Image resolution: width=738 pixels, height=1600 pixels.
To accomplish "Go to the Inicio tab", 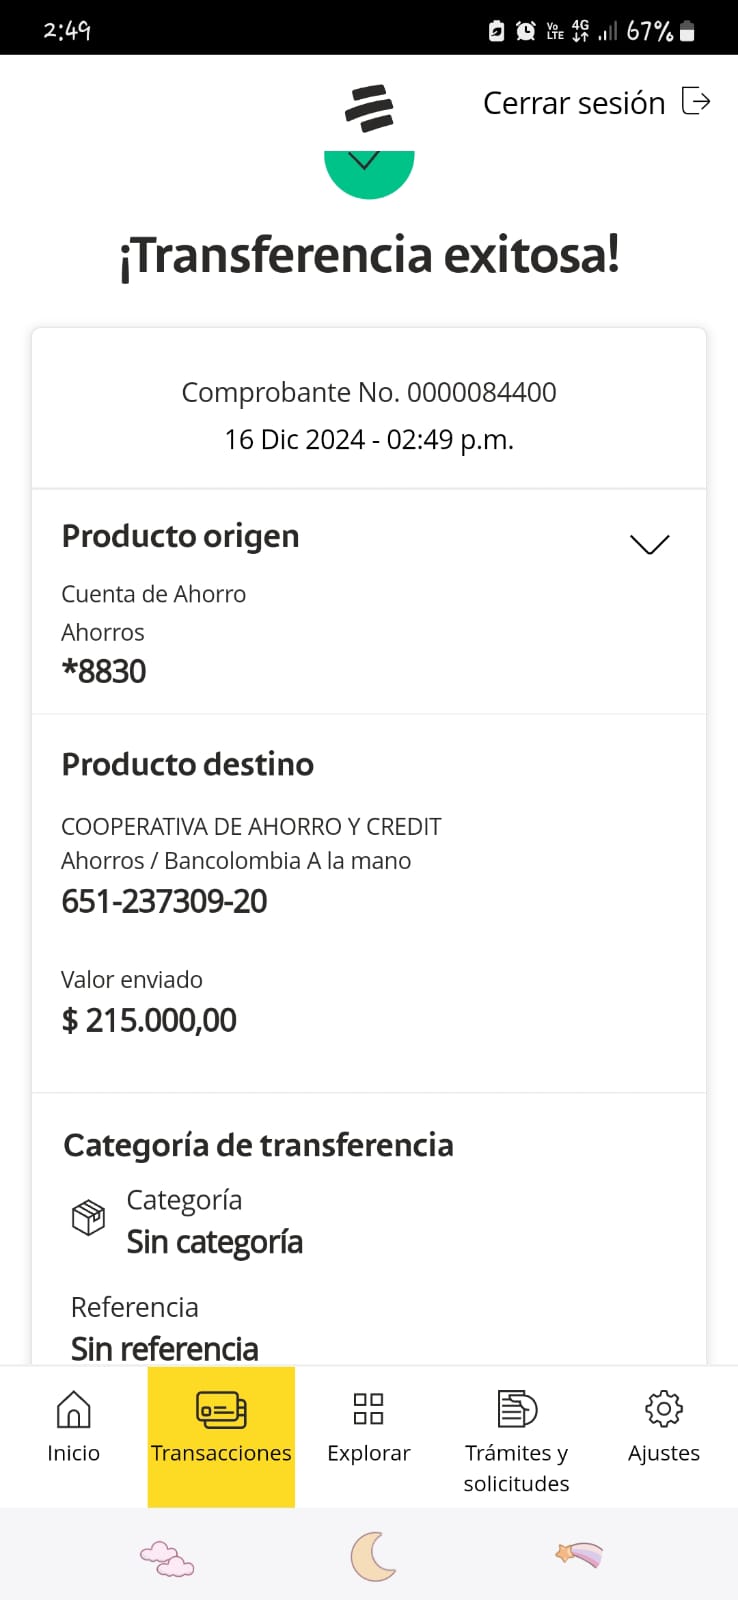I will point(73,1430).
